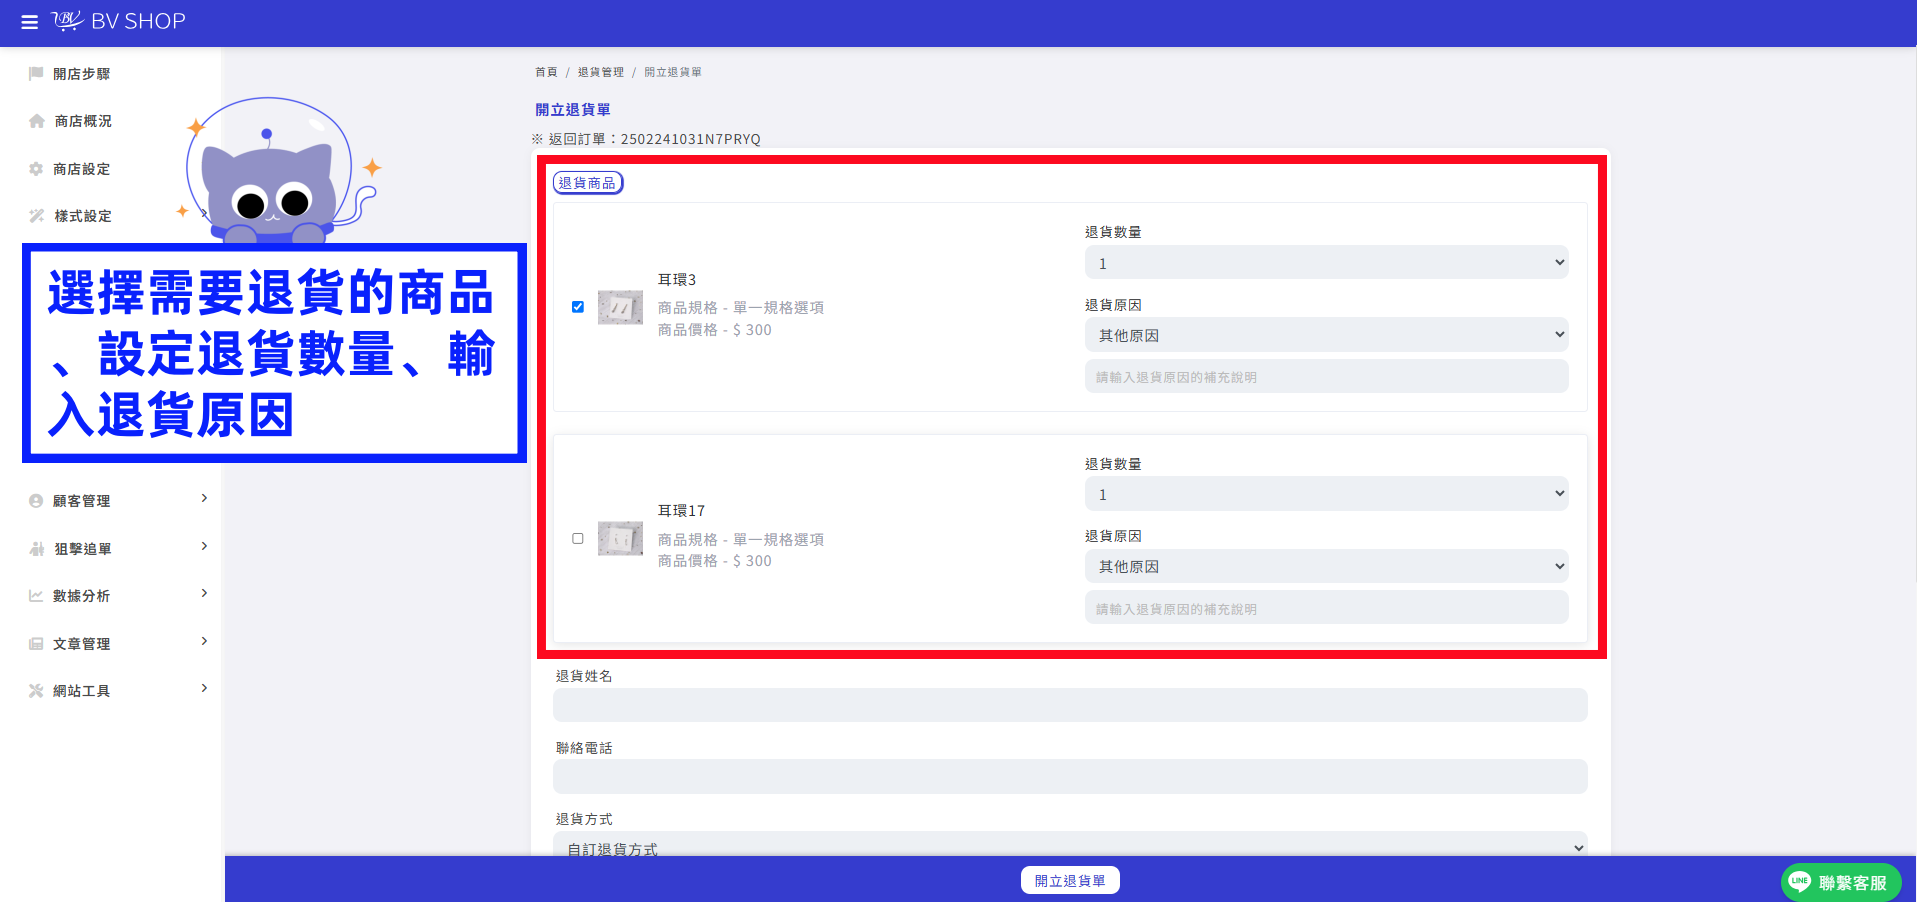Click the 開立退貨單 submit button

point(1070,881)
